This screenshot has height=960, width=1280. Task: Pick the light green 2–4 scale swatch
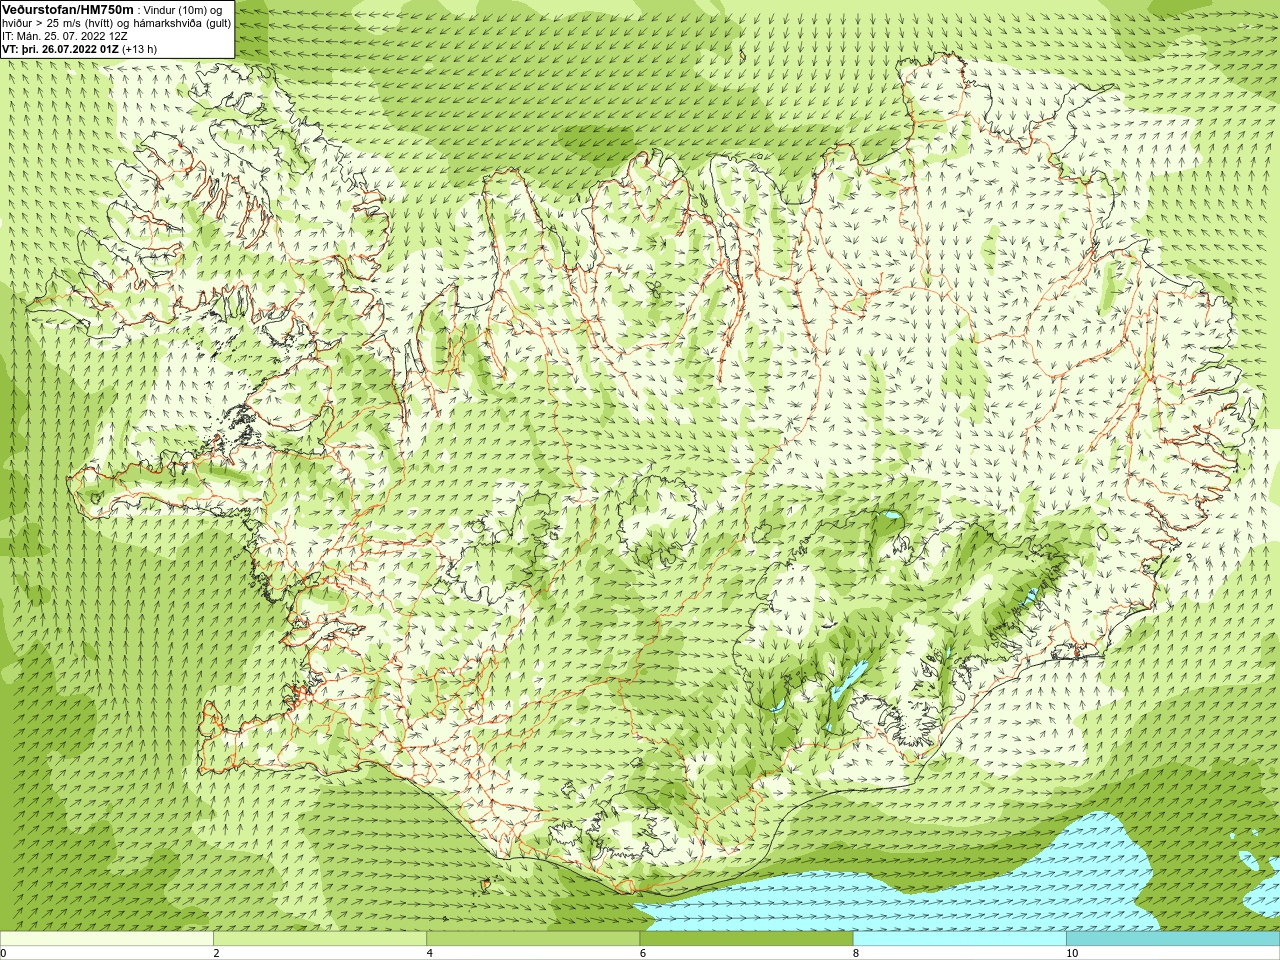(x=320, y=939)
